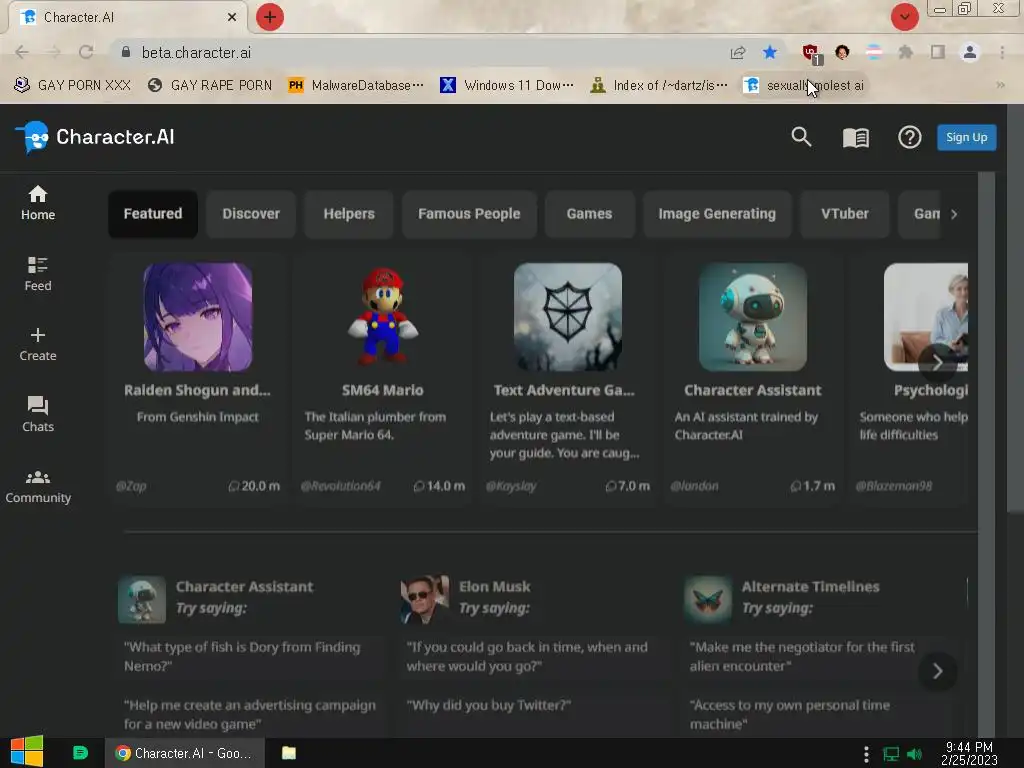
Task: Click the Alternate Timelines butterfly avatar
Action: (x=708, y=599)
